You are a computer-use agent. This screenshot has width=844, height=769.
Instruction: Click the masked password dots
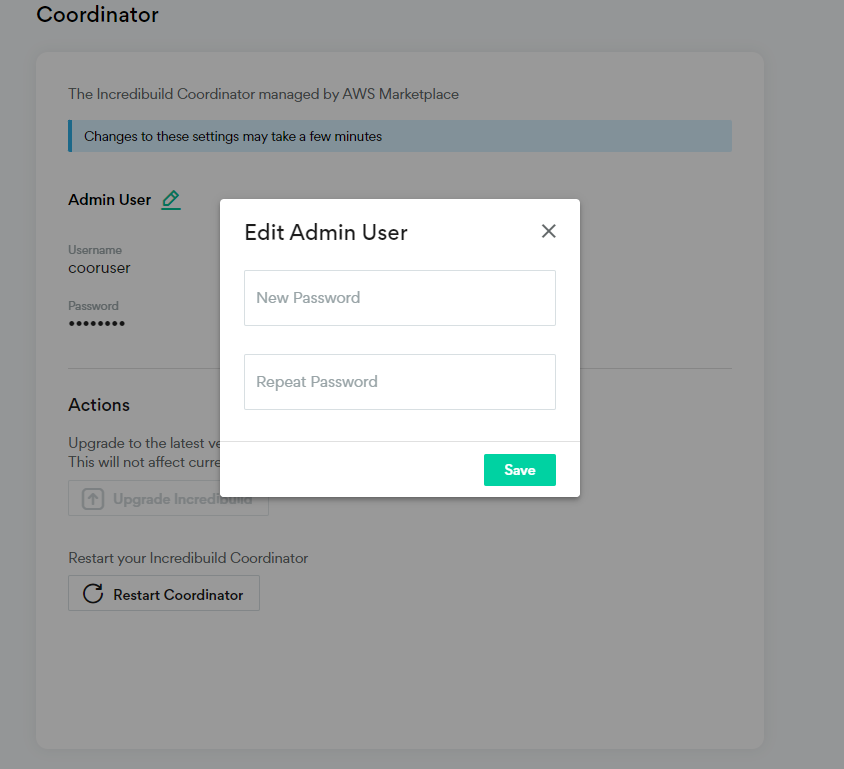point(96,323)
